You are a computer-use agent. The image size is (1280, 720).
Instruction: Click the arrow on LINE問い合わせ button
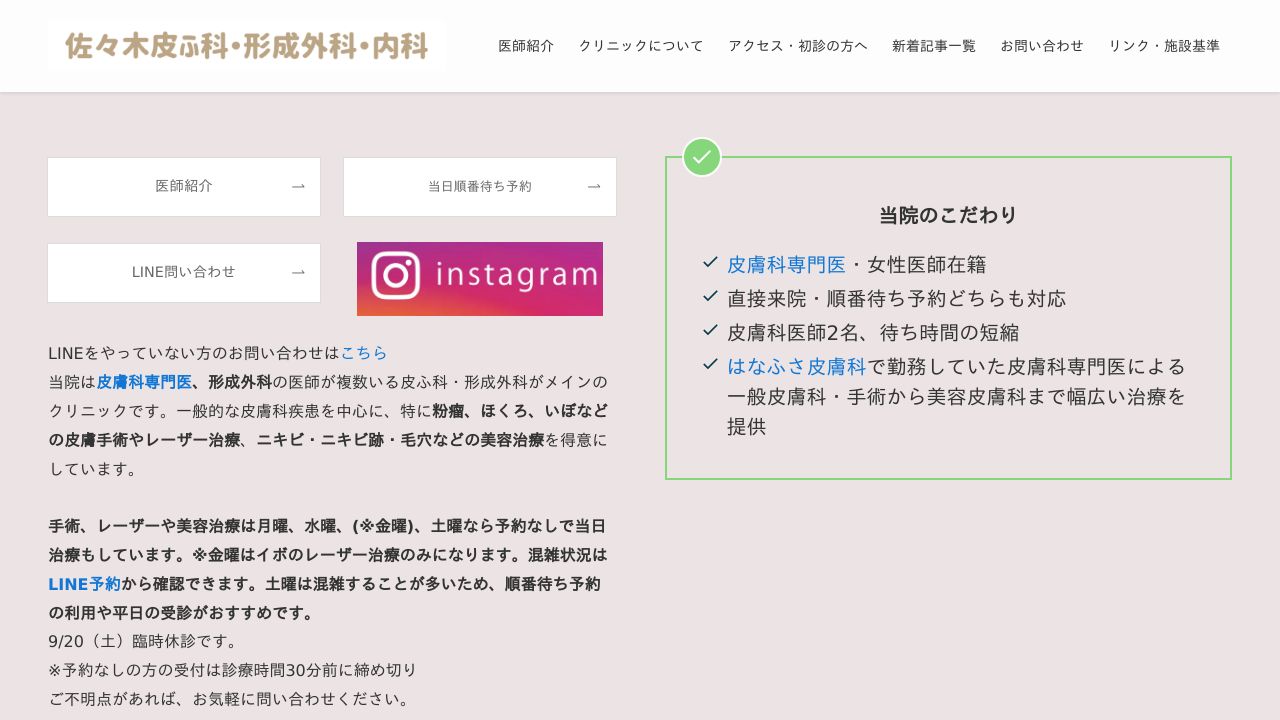click(x=298, y=272)
